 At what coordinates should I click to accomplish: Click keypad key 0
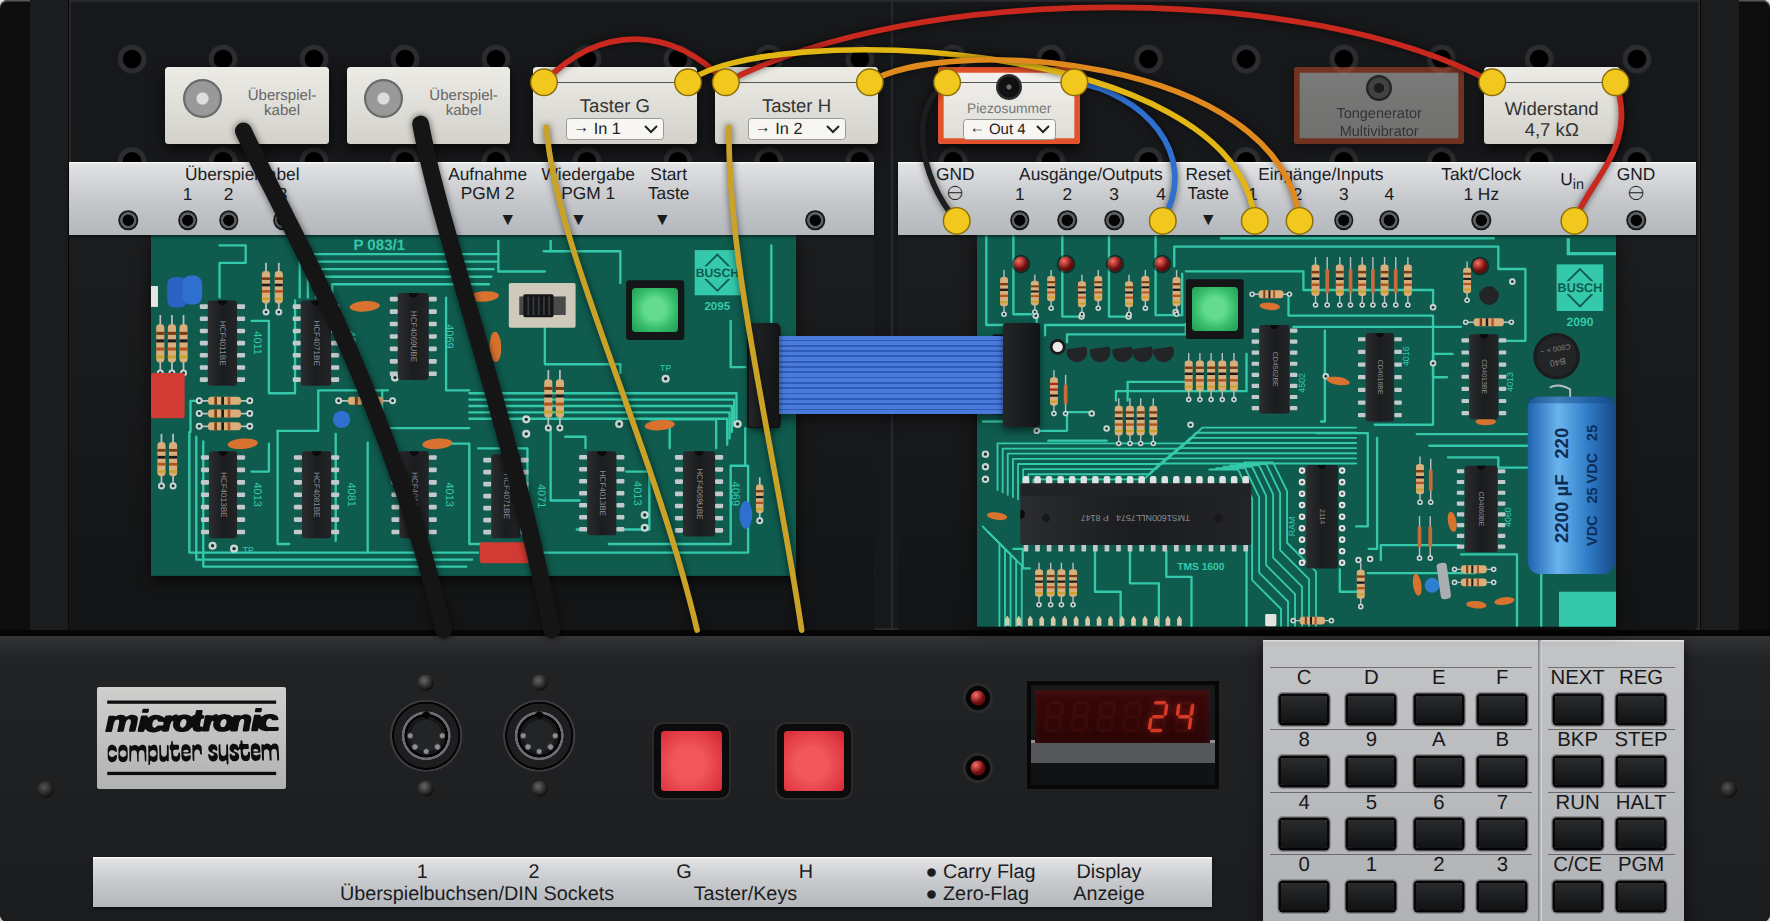1304,896
